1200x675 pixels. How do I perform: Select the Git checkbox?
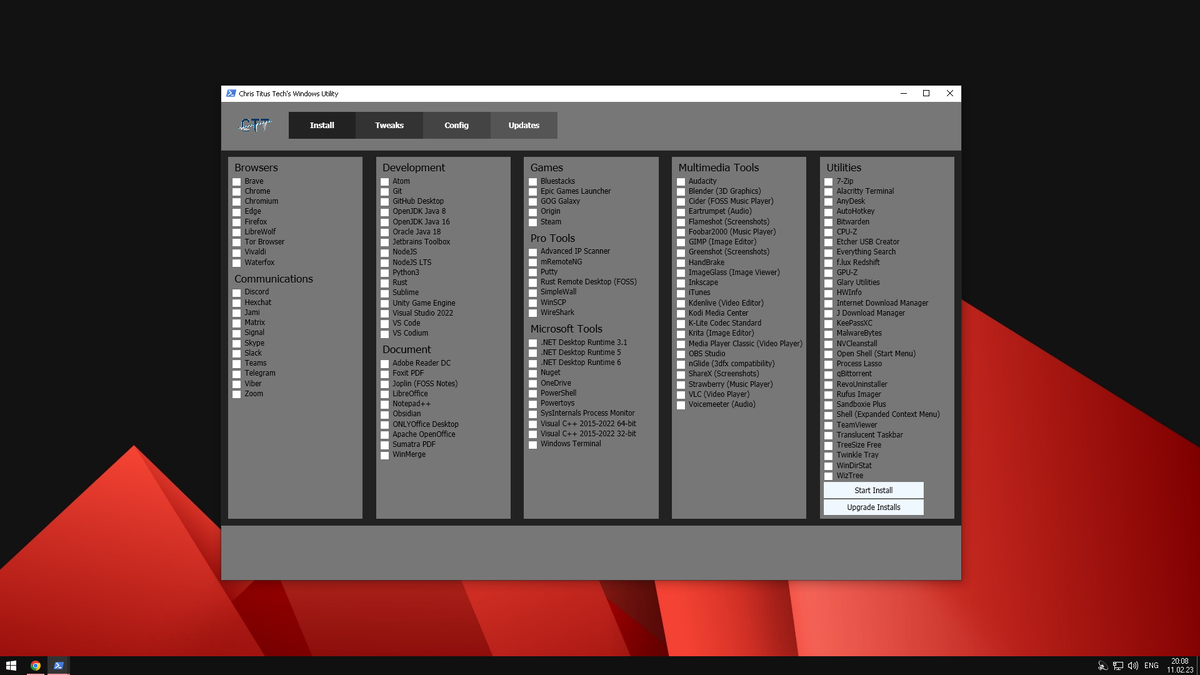pos(385,191)
